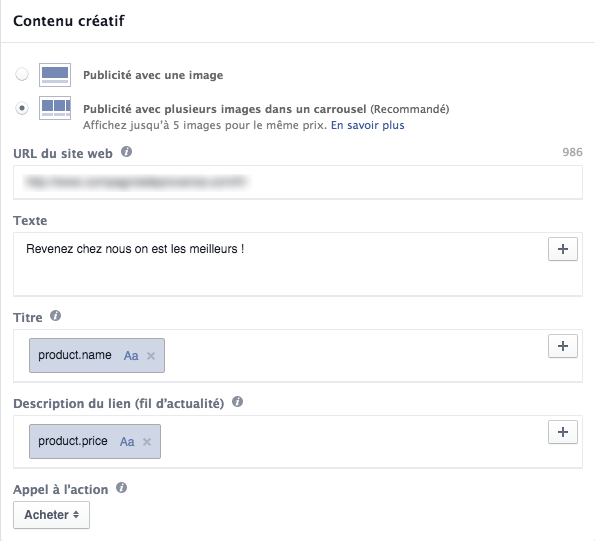Click the carousel ad format icon
This screenshot has height=541, width=595.
[55, 108]
